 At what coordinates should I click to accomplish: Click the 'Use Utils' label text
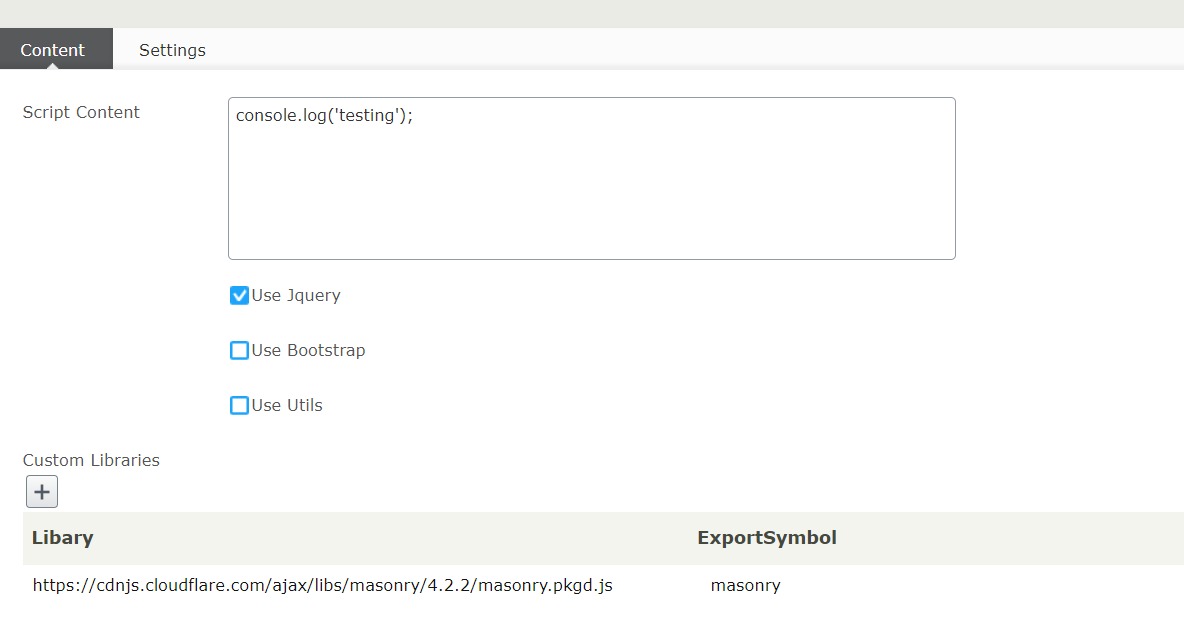tap(287, 406)
